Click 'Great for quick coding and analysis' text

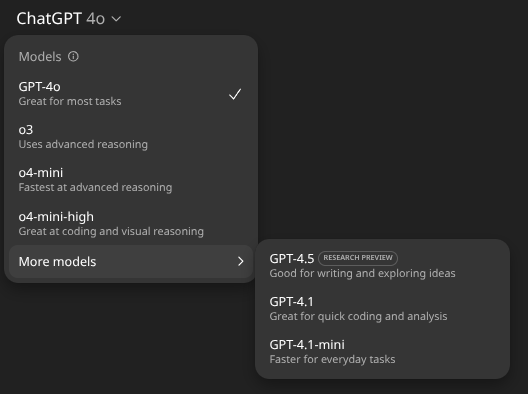tap(358, 317)
